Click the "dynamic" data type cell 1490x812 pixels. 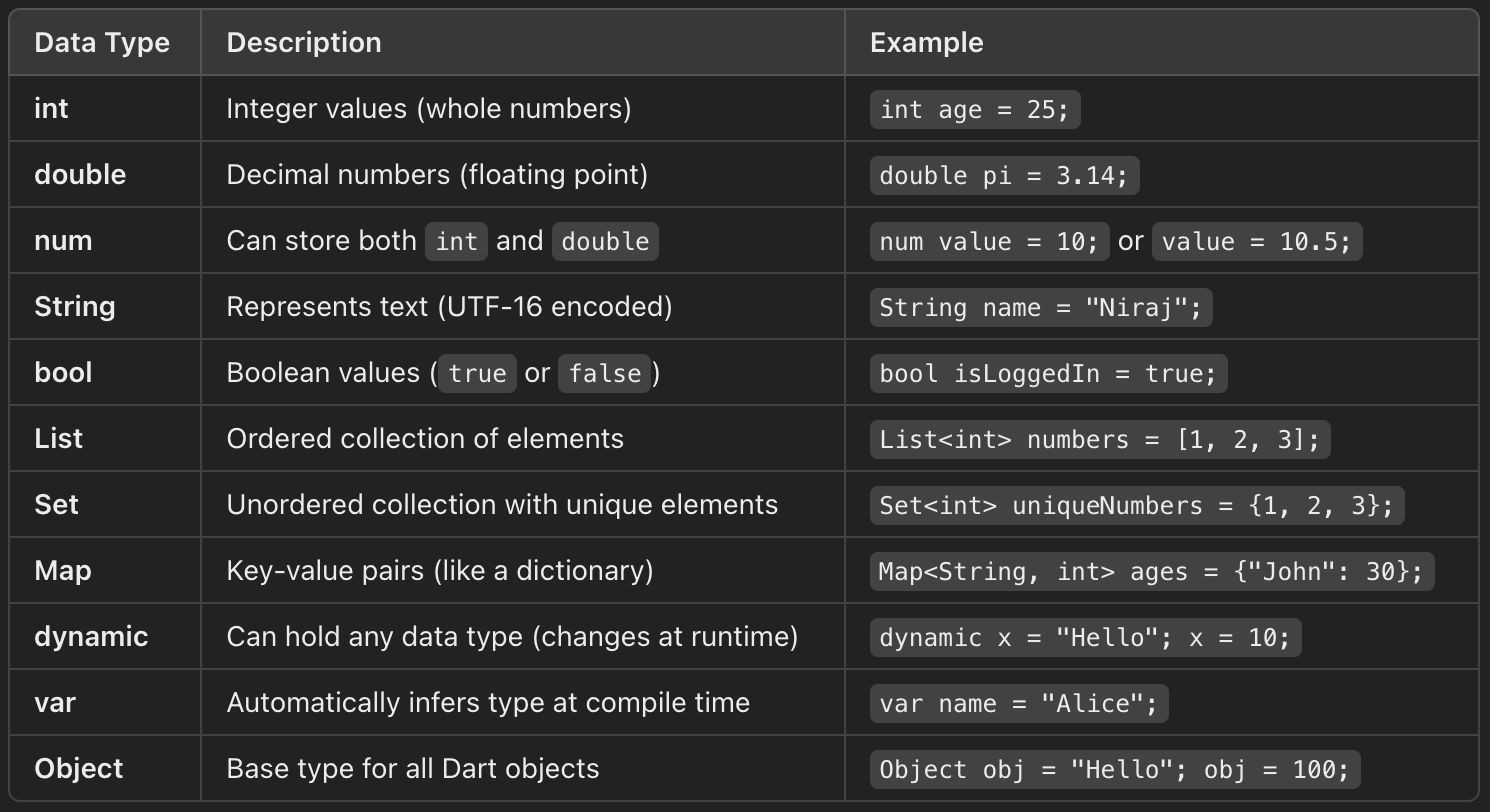(91, 637)
